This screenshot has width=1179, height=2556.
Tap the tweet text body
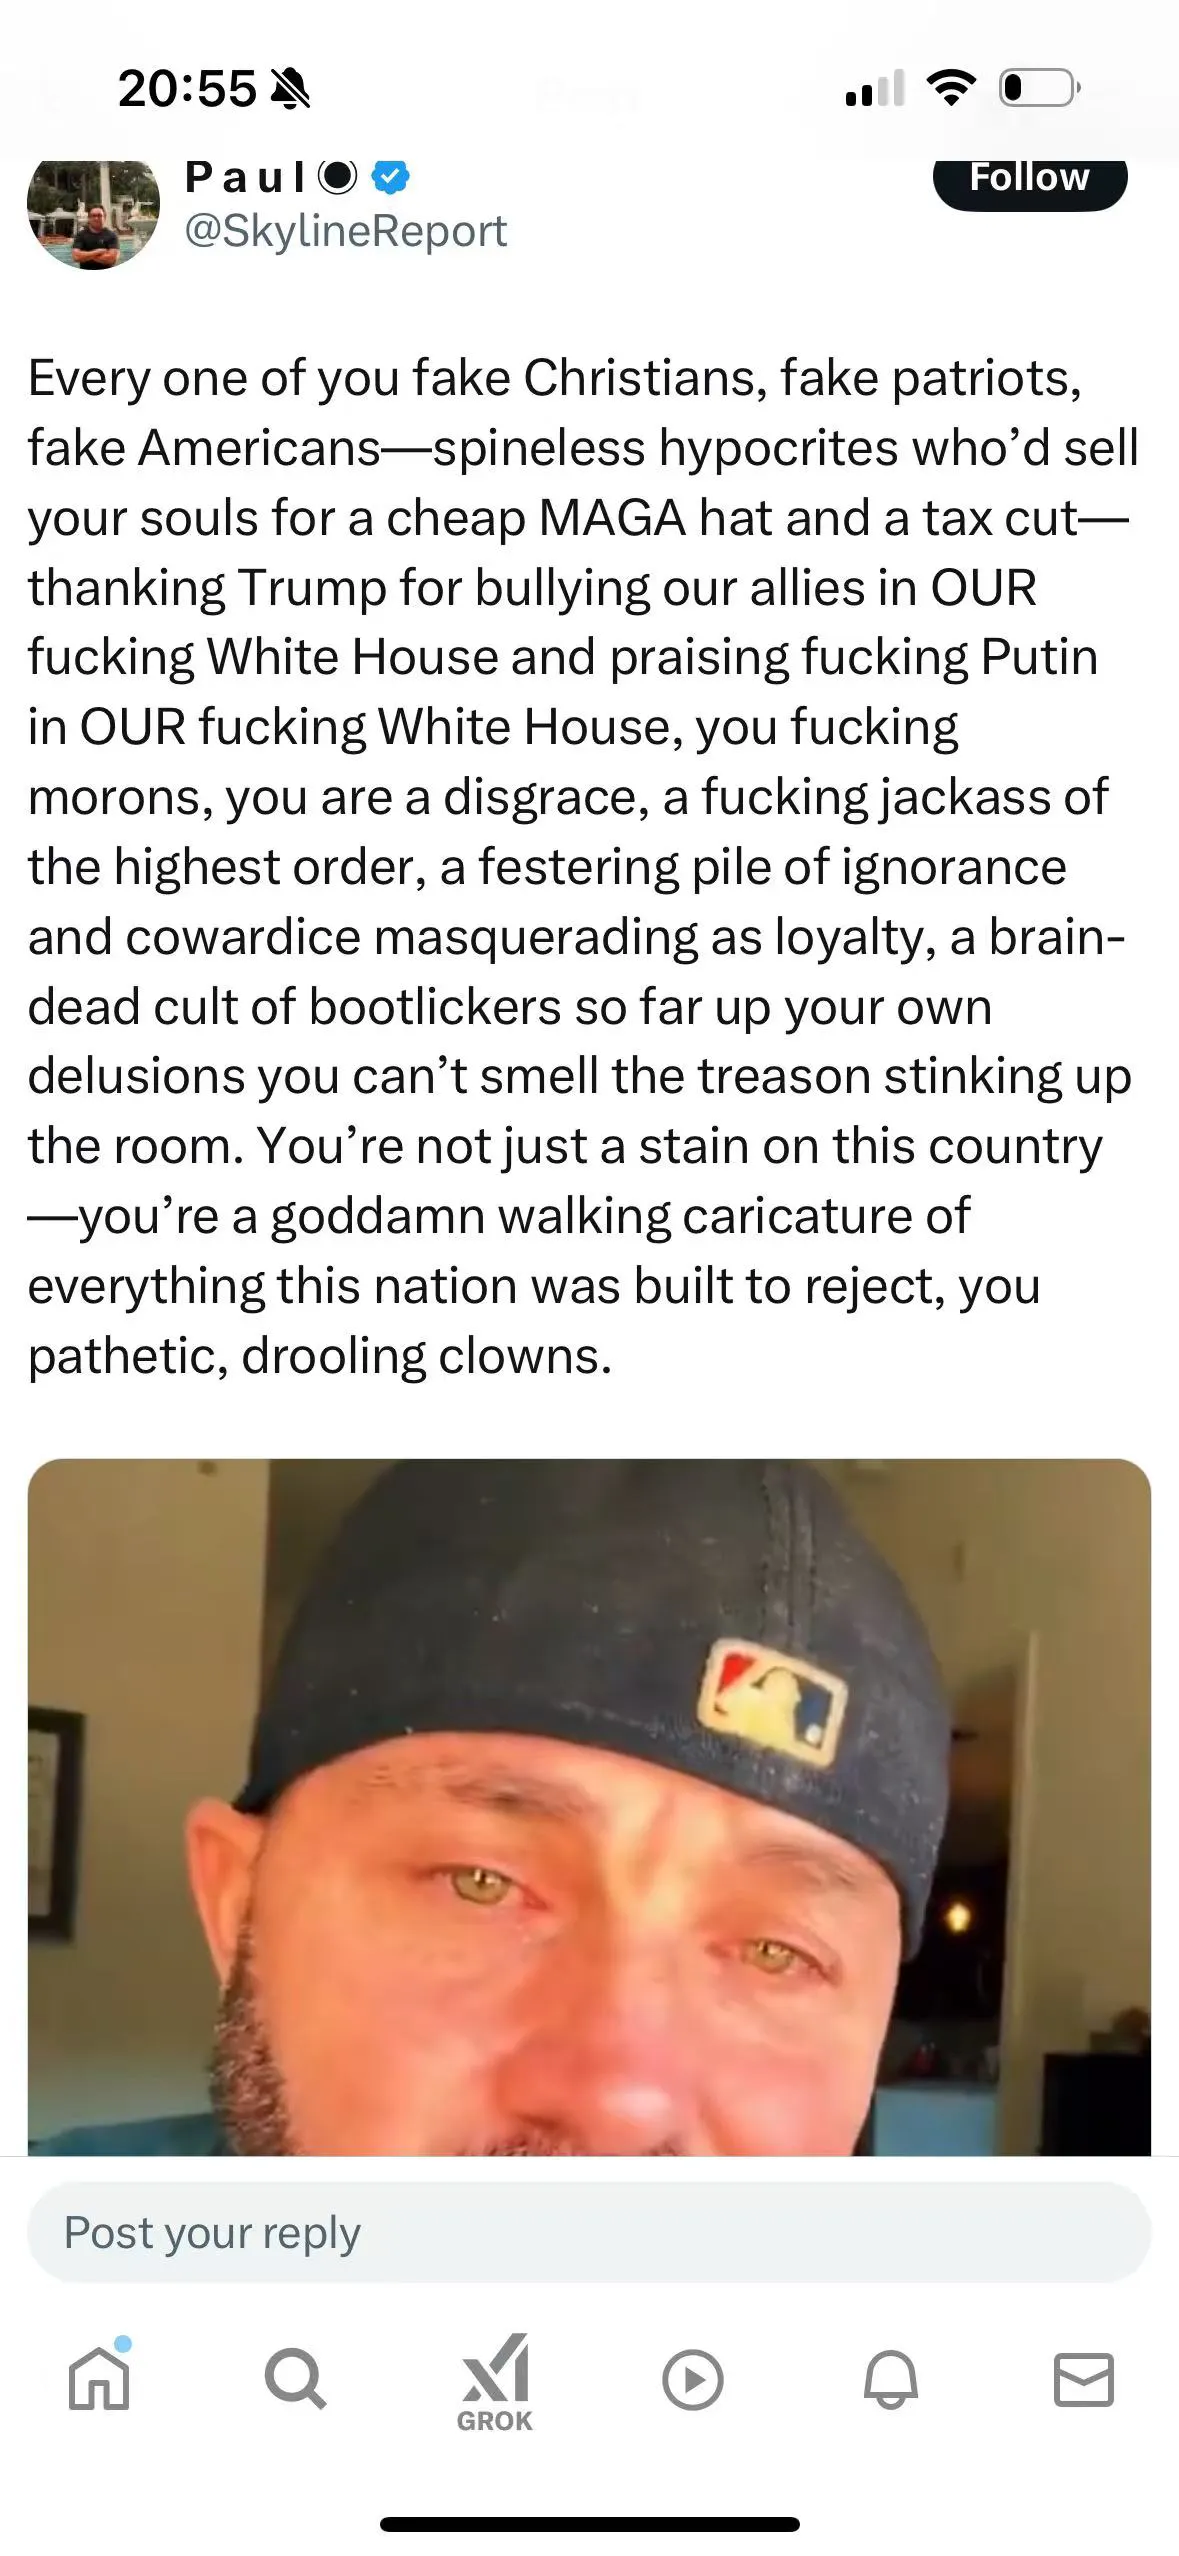point(583,867)
